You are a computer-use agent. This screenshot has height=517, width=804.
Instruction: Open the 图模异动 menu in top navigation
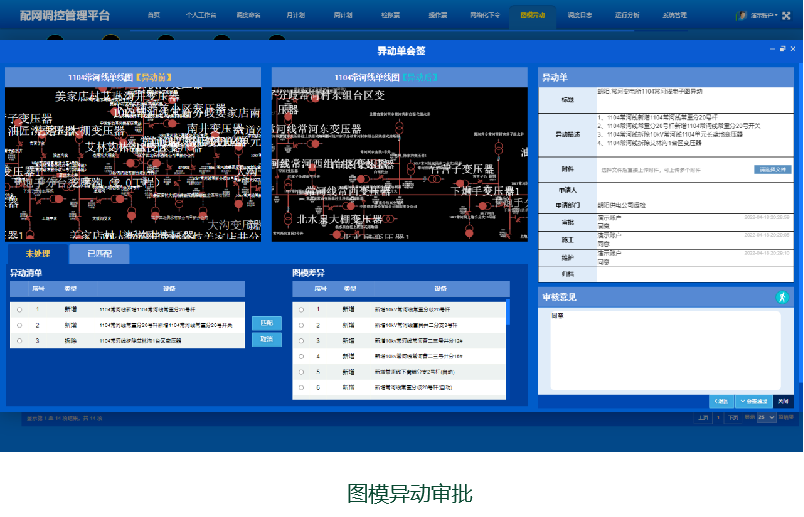tap(533, 16)
